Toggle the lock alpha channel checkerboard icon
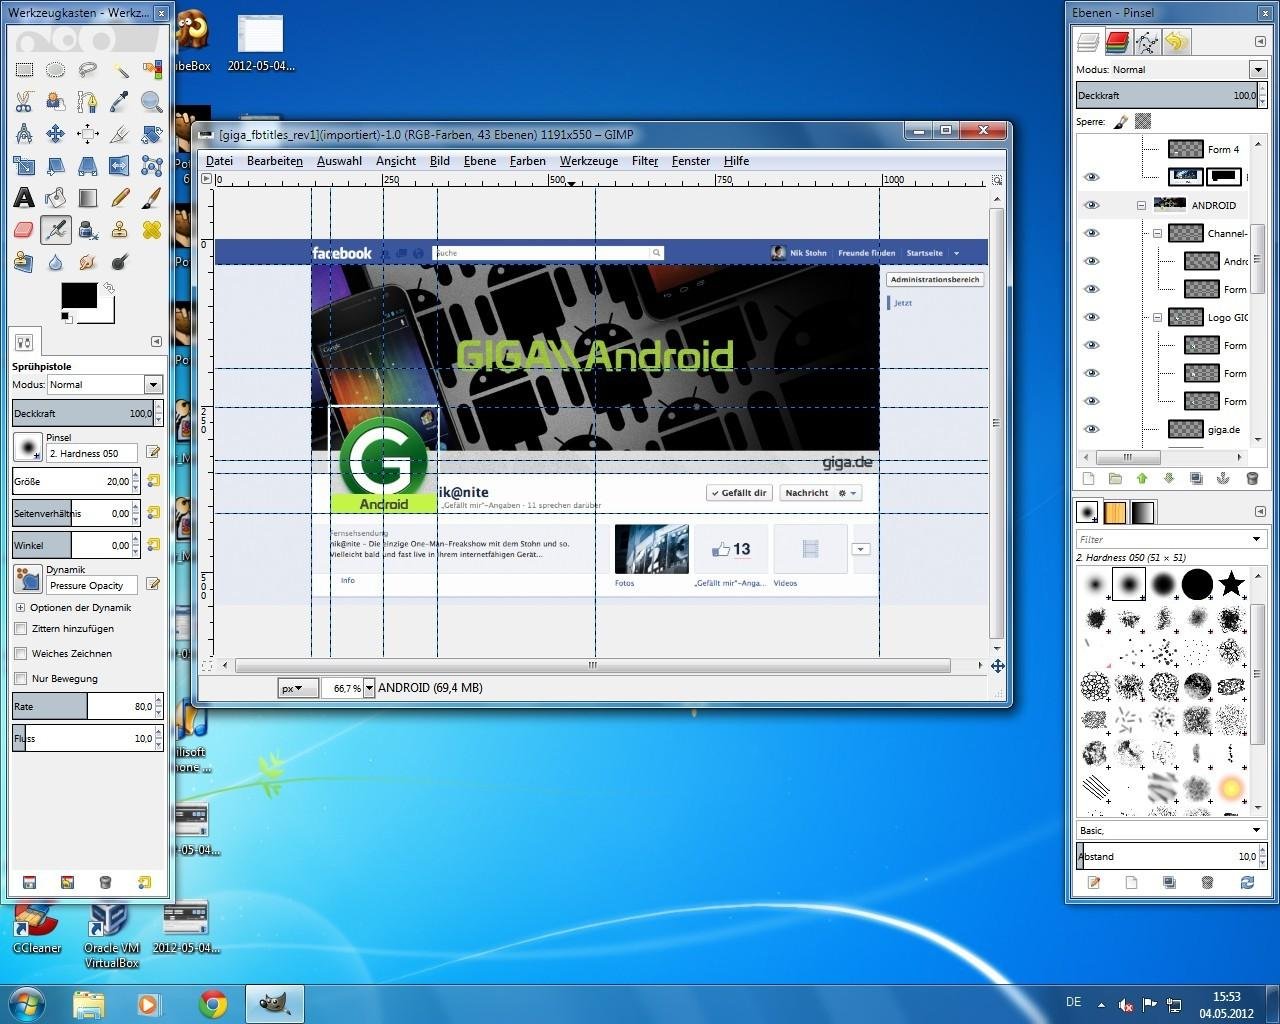The width and height of the screenshot is (1280, 1024). click(x=1143, y=121)
